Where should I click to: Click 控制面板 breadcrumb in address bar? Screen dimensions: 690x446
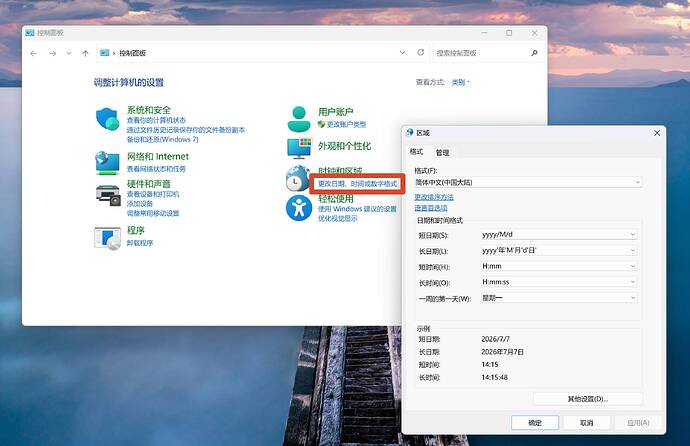tap(132, 53)
